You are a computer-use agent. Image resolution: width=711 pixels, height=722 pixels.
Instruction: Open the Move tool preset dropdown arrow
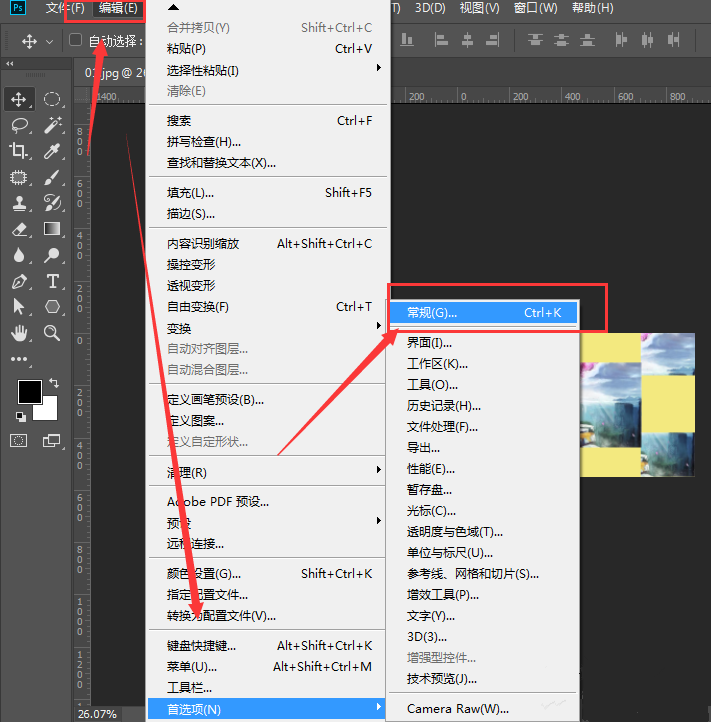[49, 42]
